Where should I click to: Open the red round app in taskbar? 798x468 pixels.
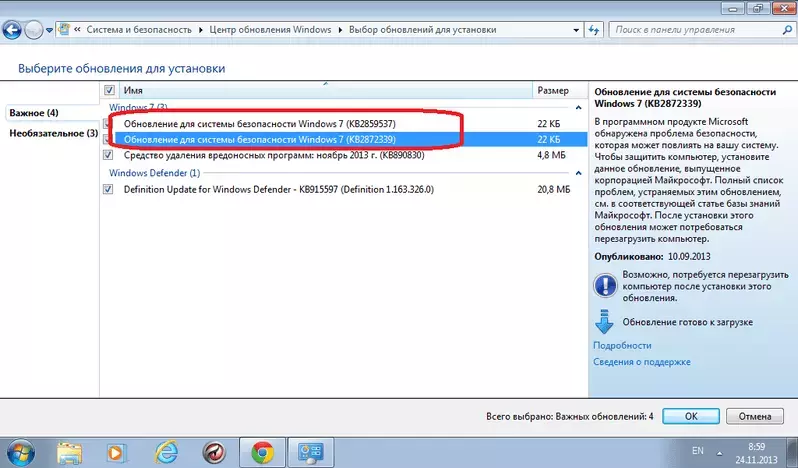pyautogui.click(x=214, y=453)
